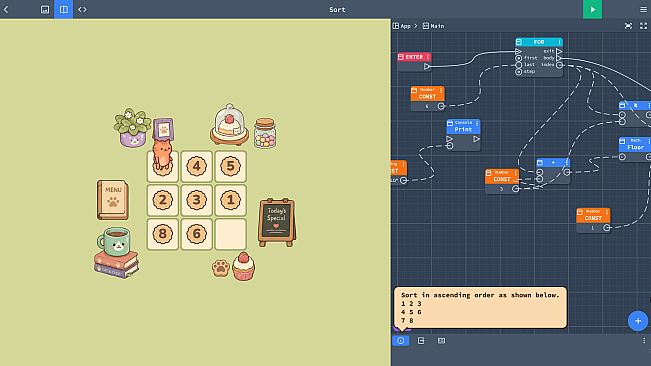Open the third tab in the bottom bar
This screenshot has height=366, width=651.
tap(441, 341)
